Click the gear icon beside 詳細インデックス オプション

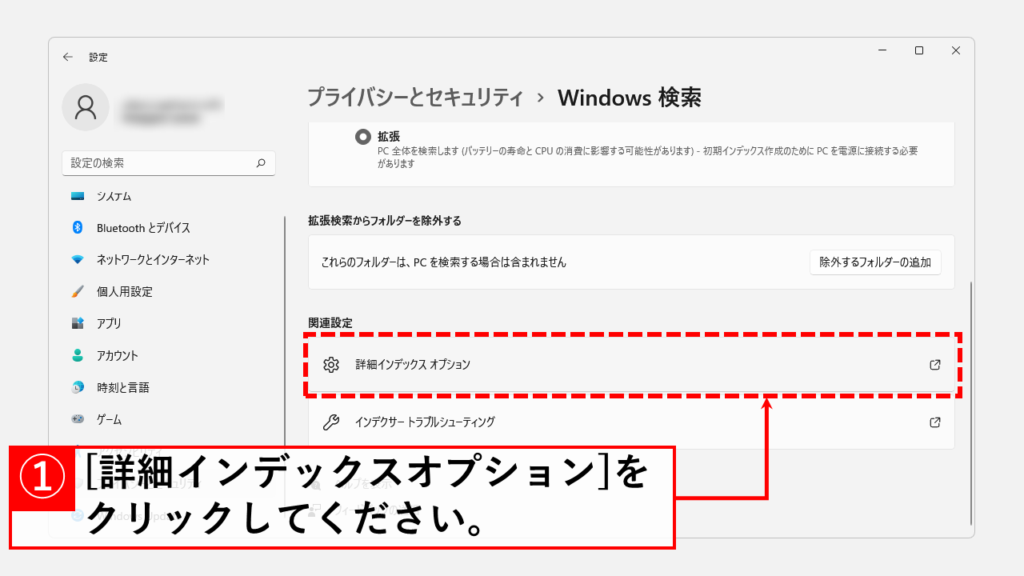[x=331, y=364]
